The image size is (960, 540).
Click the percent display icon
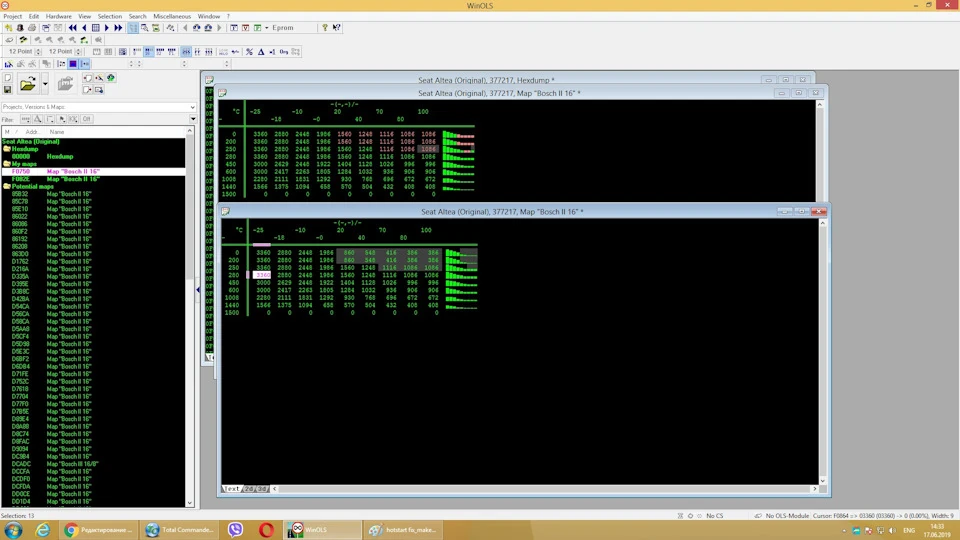coord(249,51)
